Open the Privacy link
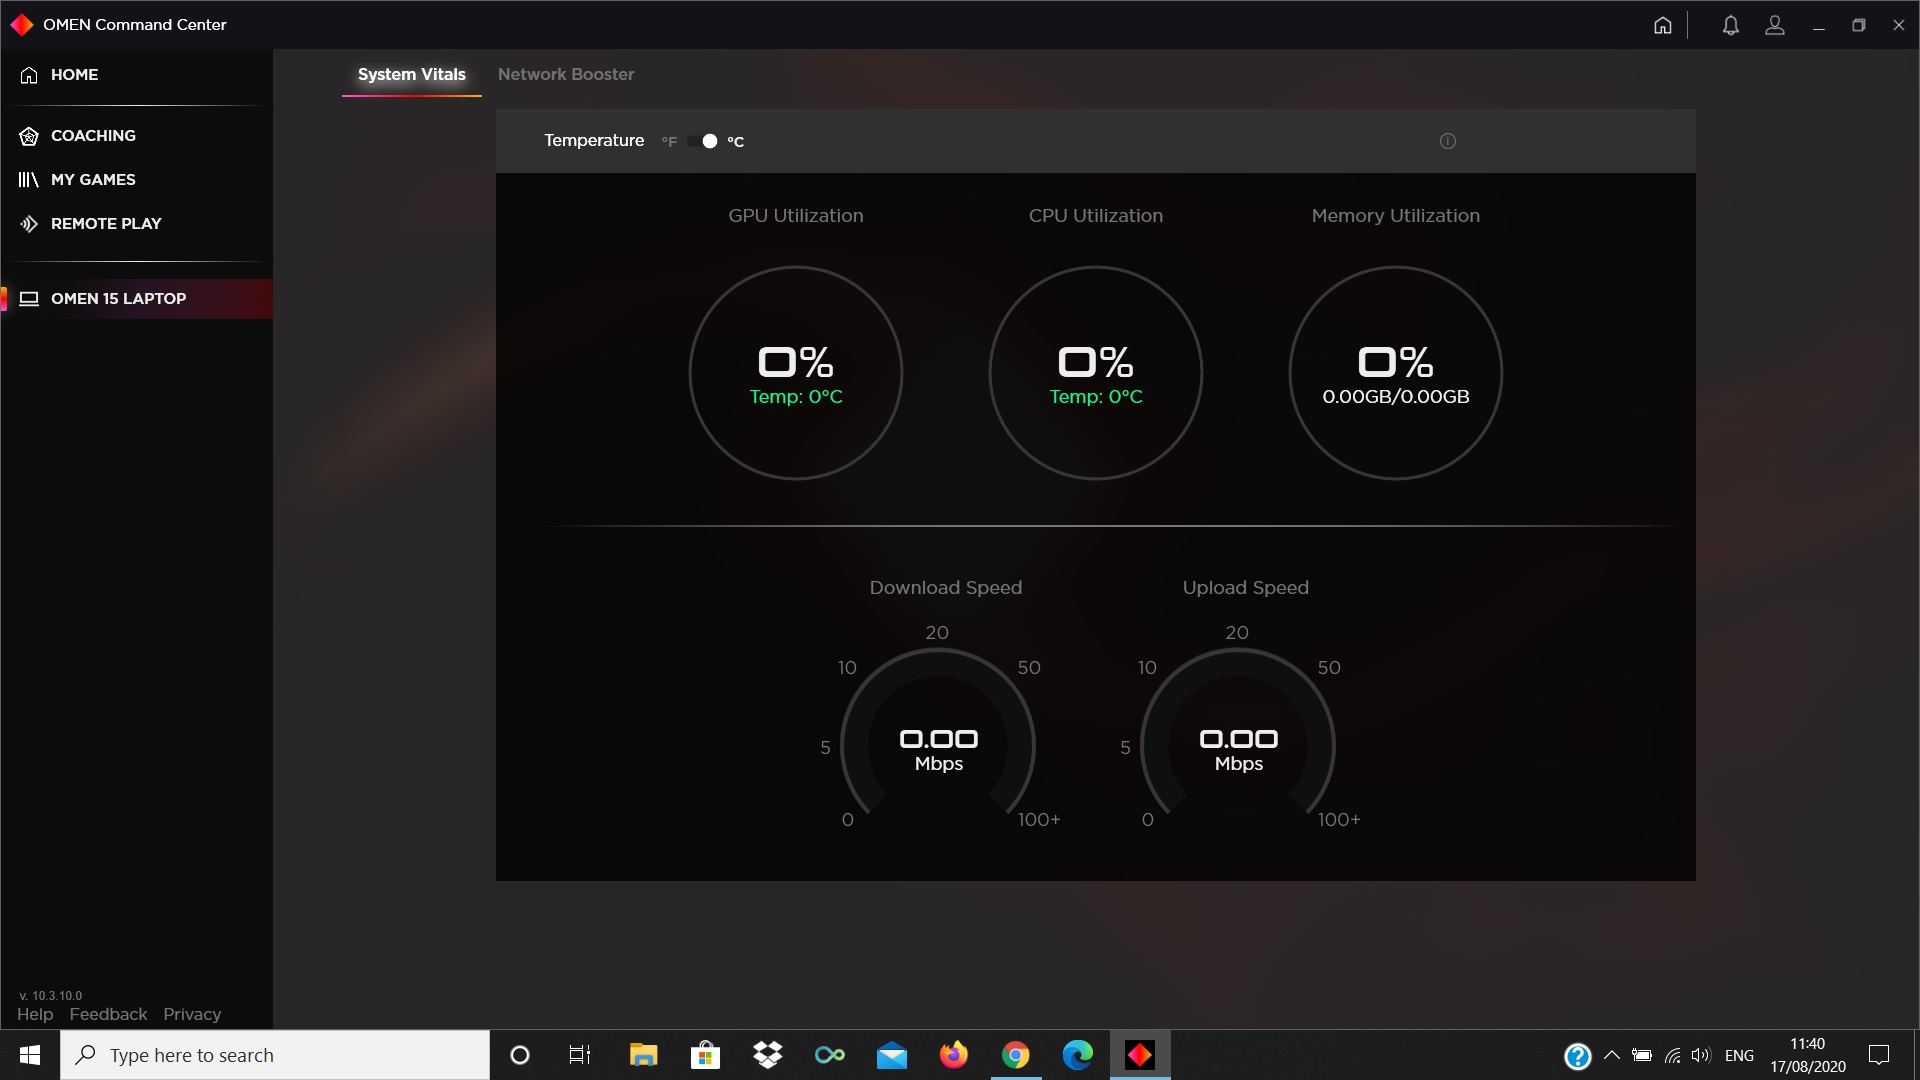The width and height of the screenshot is (1920, 1080). click(x=192, y=1014)
